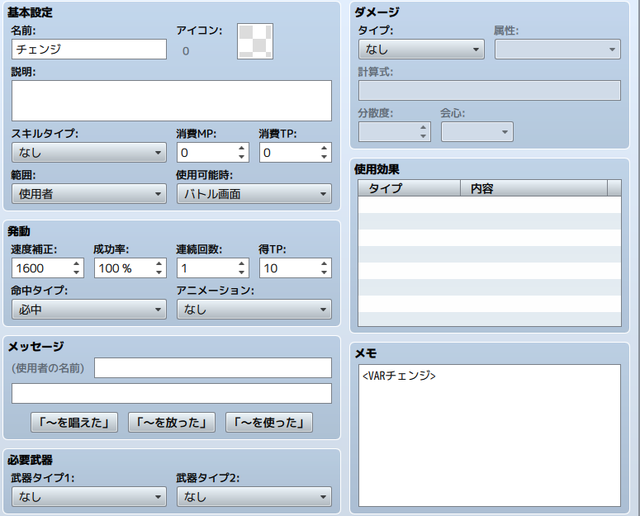The width and height of the screenshot is (640, 516).
Task: Increase 得TP with the up arrow
Action: 324,264
